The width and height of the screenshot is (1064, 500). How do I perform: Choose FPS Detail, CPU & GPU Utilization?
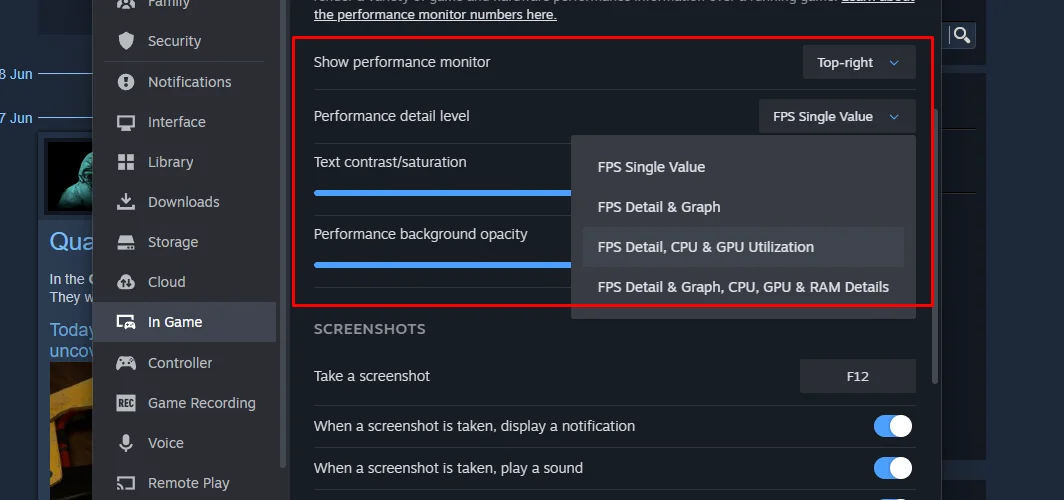706,247
